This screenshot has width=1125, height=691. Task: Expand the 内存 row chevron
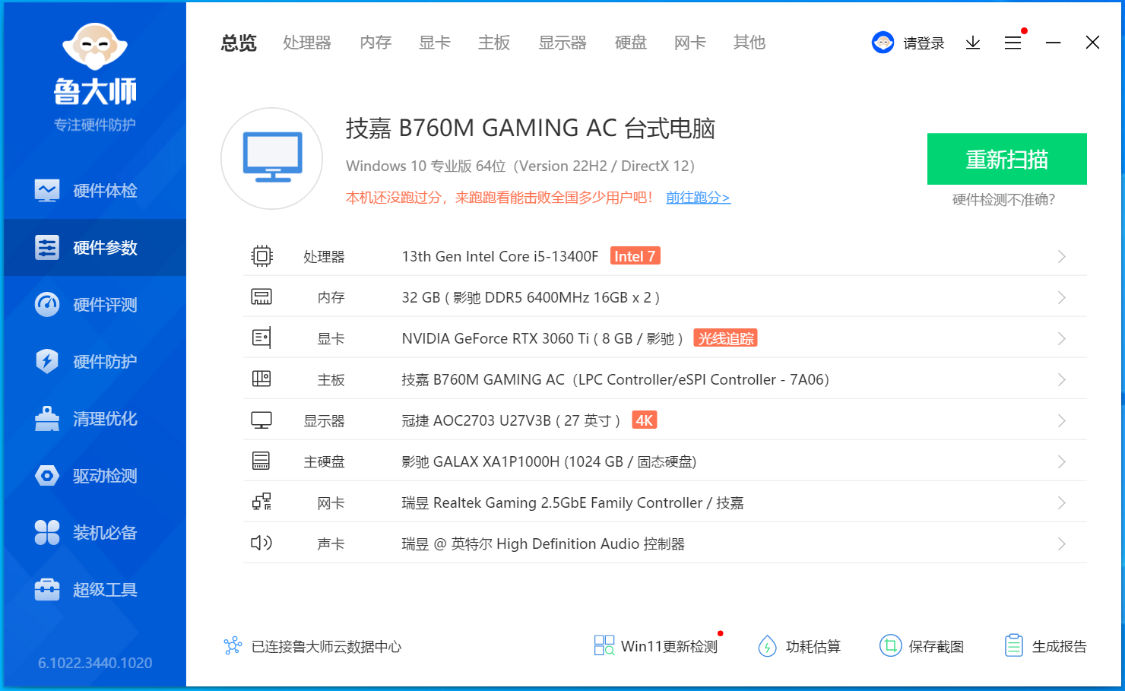[1062, 298]
